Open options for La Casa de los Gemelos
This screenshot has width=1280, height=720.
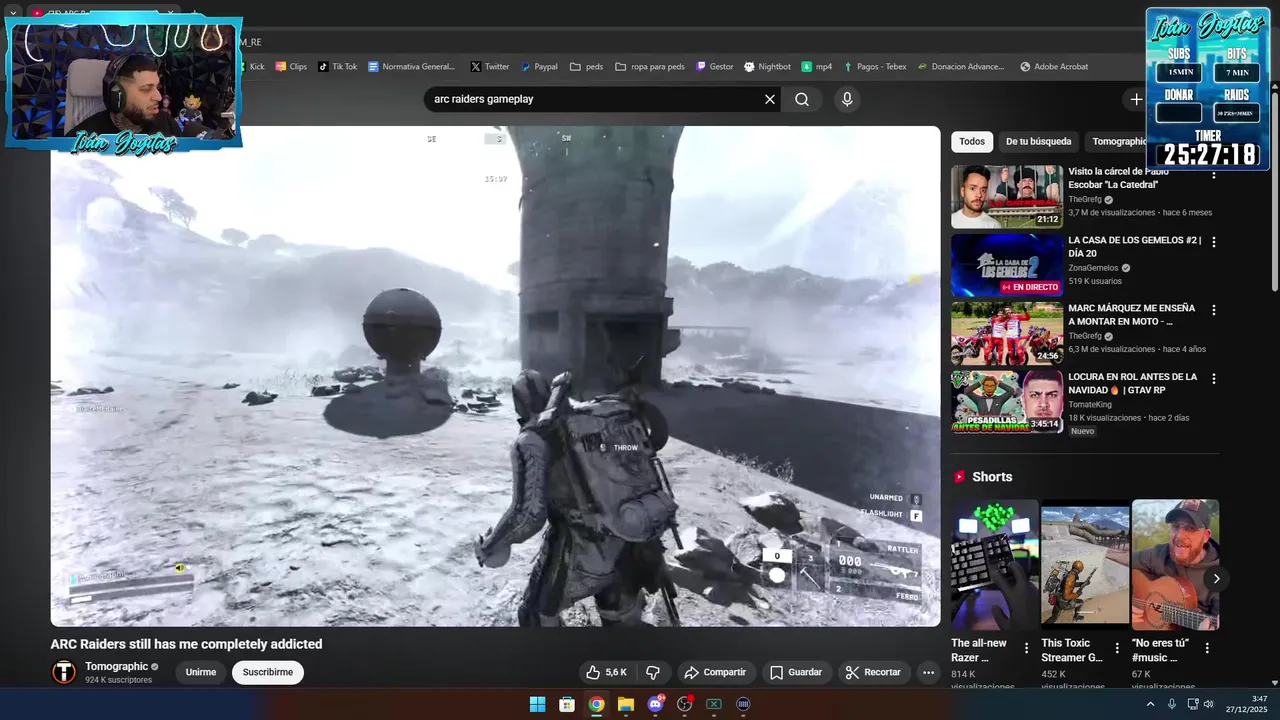pyautogui.click(x=1214, y=242)
